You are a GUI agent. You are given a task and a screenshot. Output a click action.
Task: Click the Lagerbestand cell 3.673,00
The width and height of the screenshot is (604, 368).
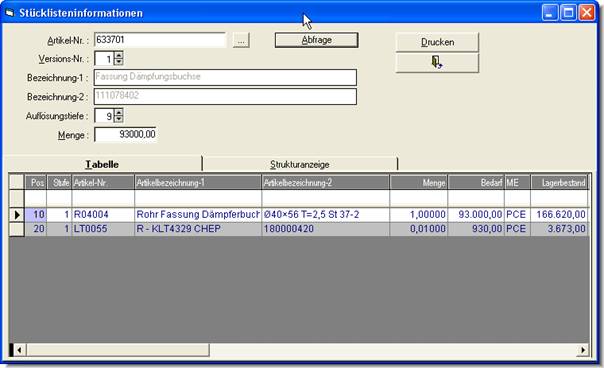(559, 229)
